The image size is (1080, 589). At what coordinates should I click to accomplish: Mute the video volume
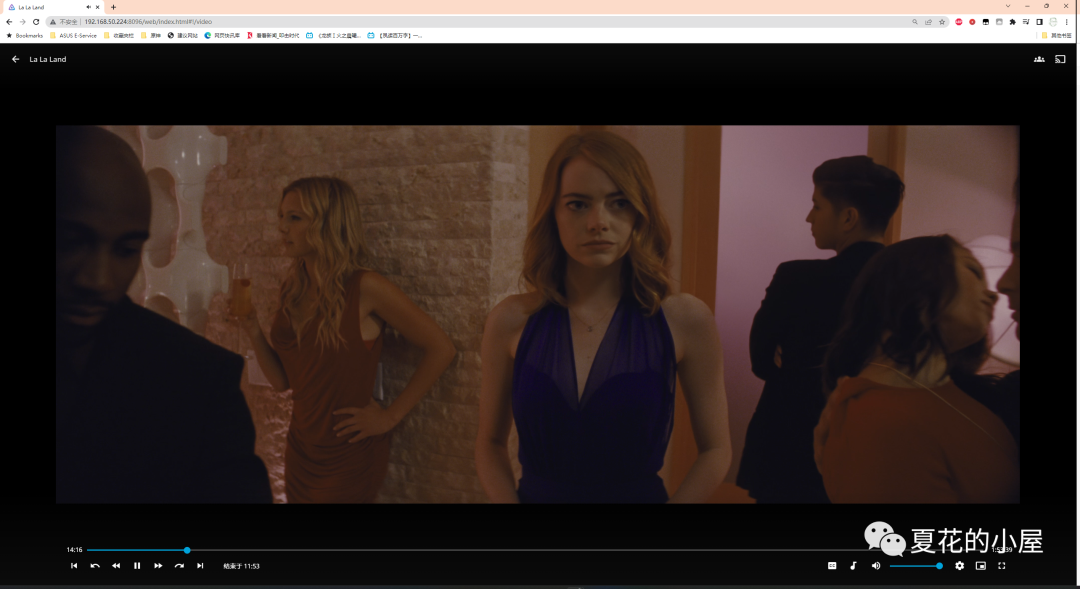click(876, 566)
